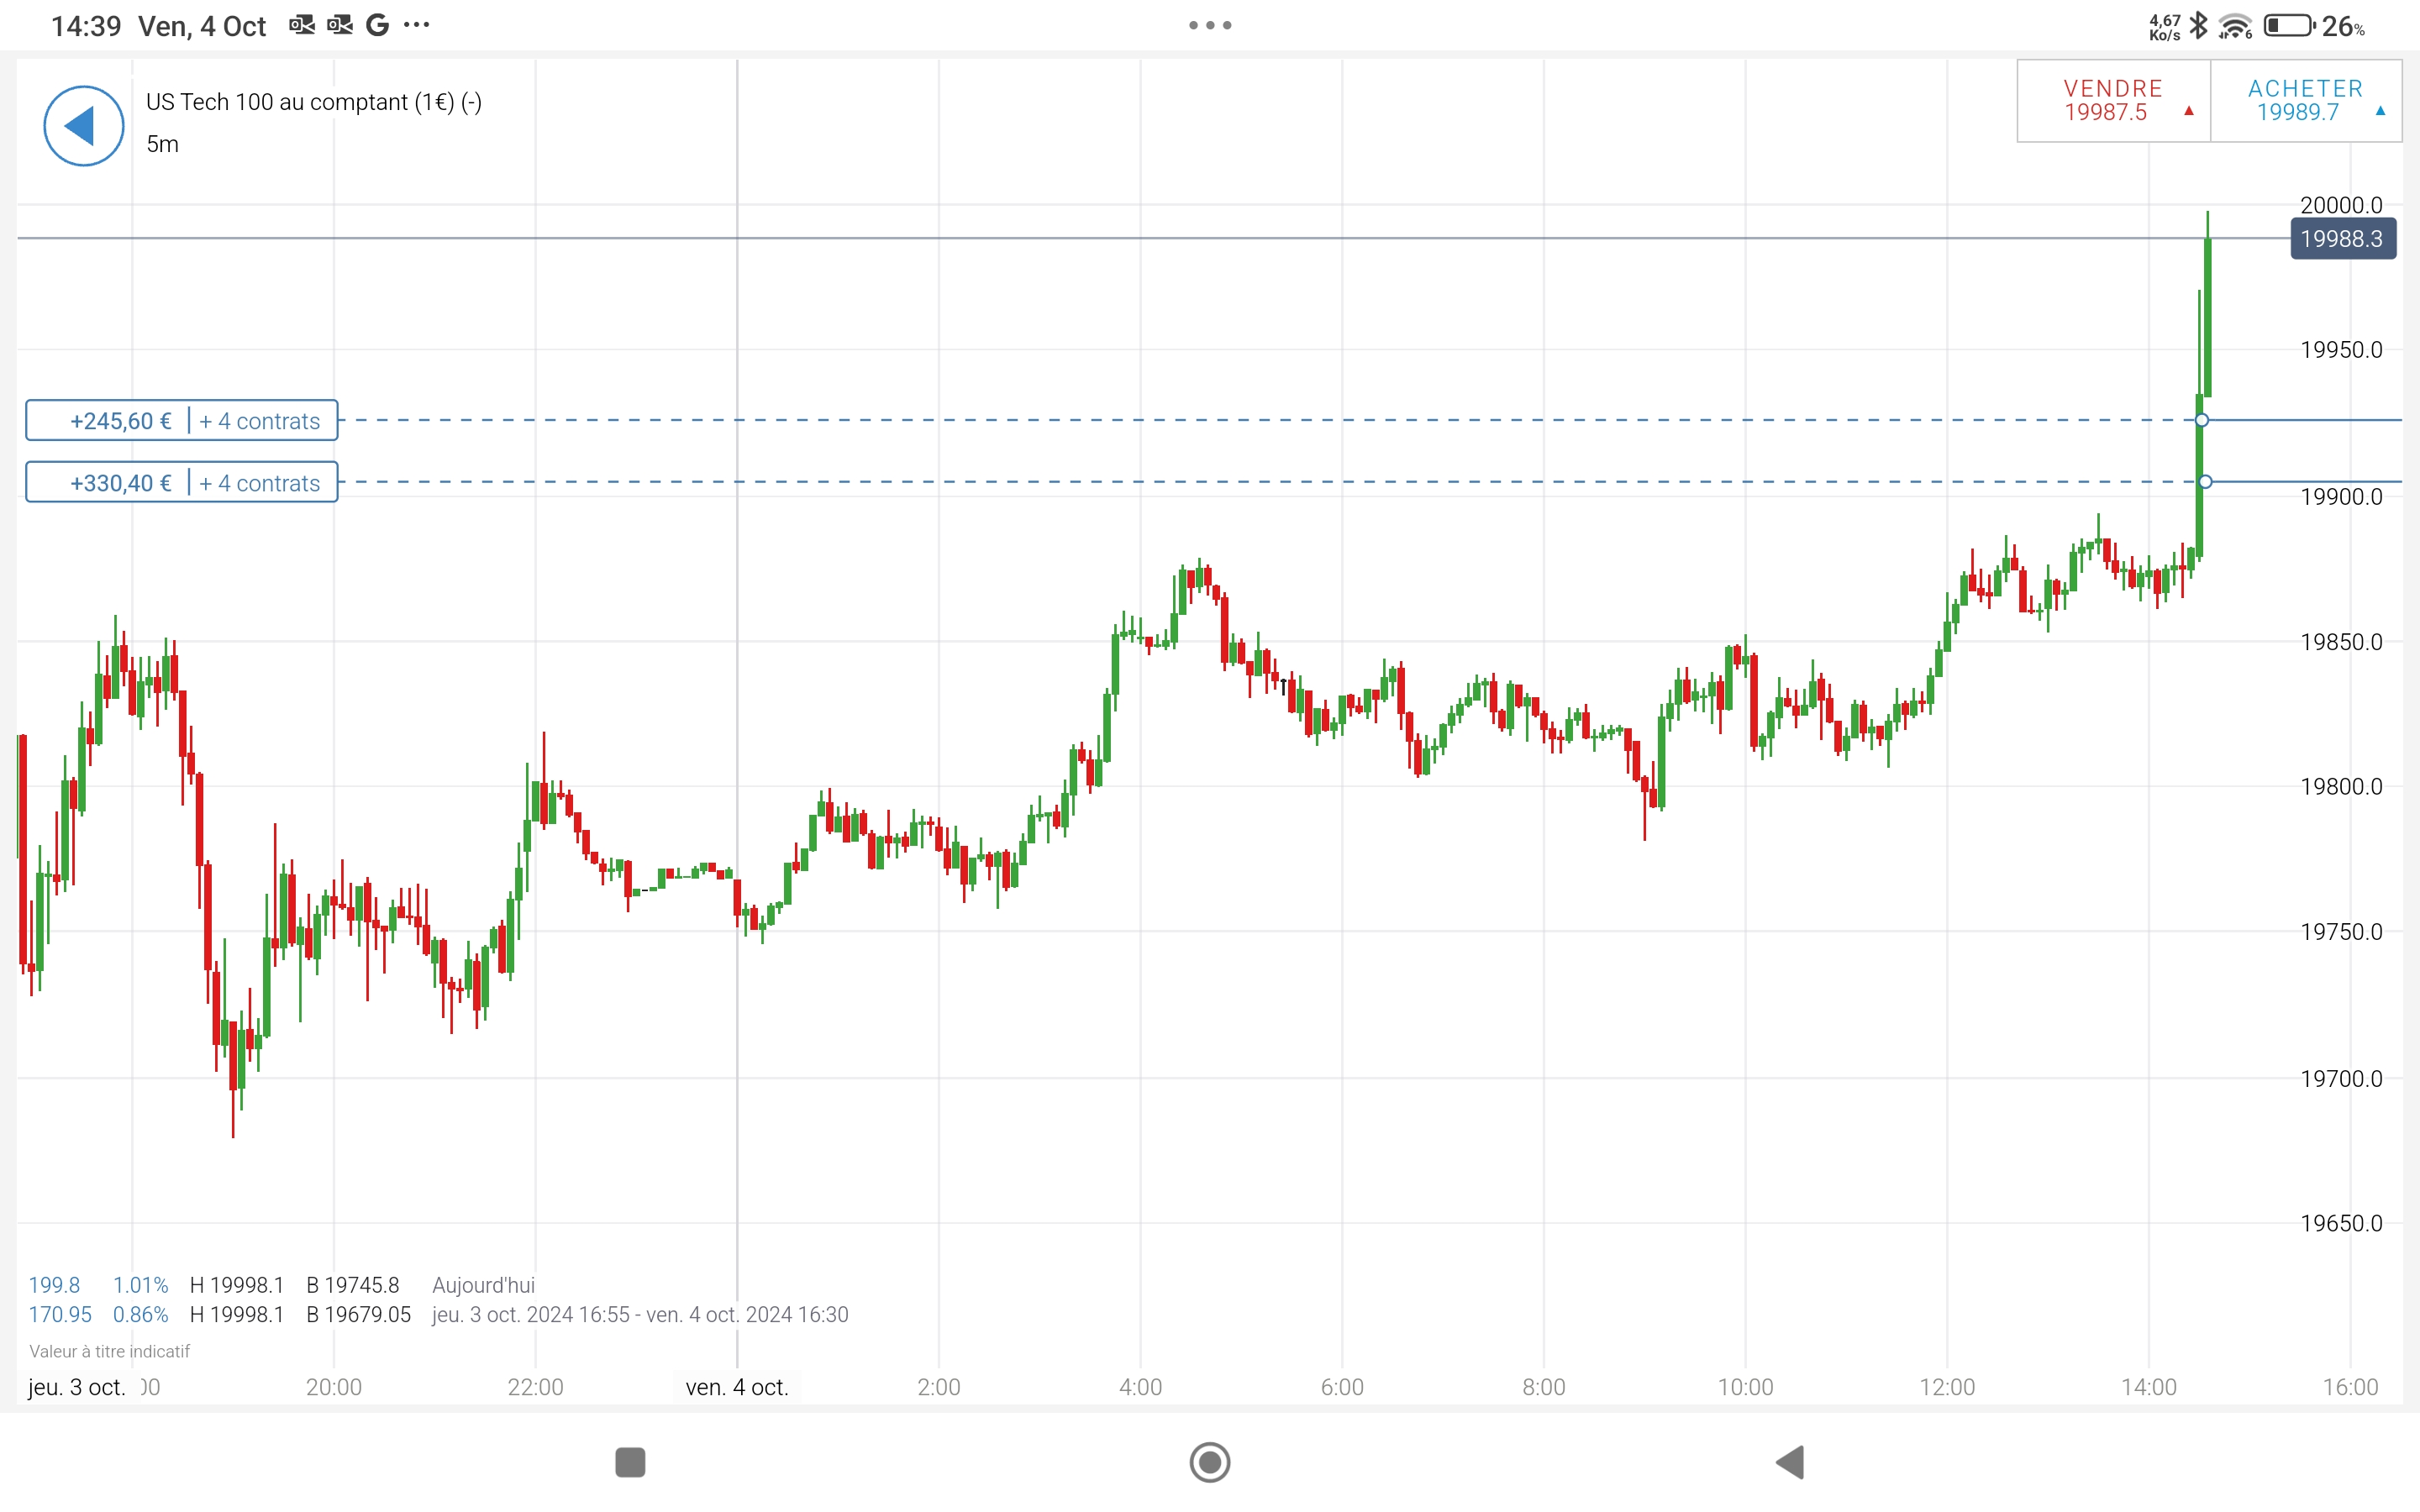Tap the Android back triangle icon
Screen dimensions: 2420x1512
pyautogui.click(x=1790, y=1462)
